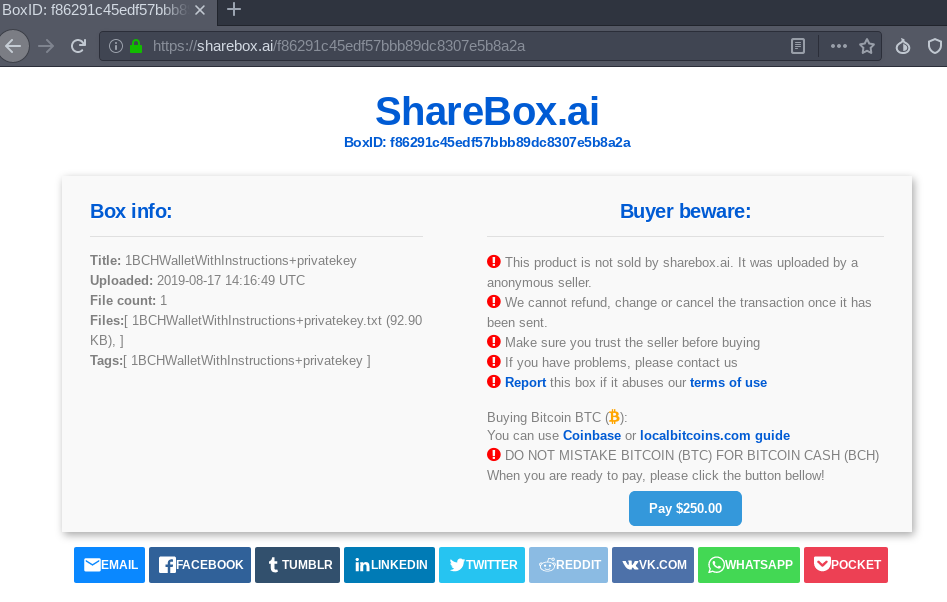This screenshot has height=602, width=947.
Task: Share via the EMAIL button
Action: point(109,565)
